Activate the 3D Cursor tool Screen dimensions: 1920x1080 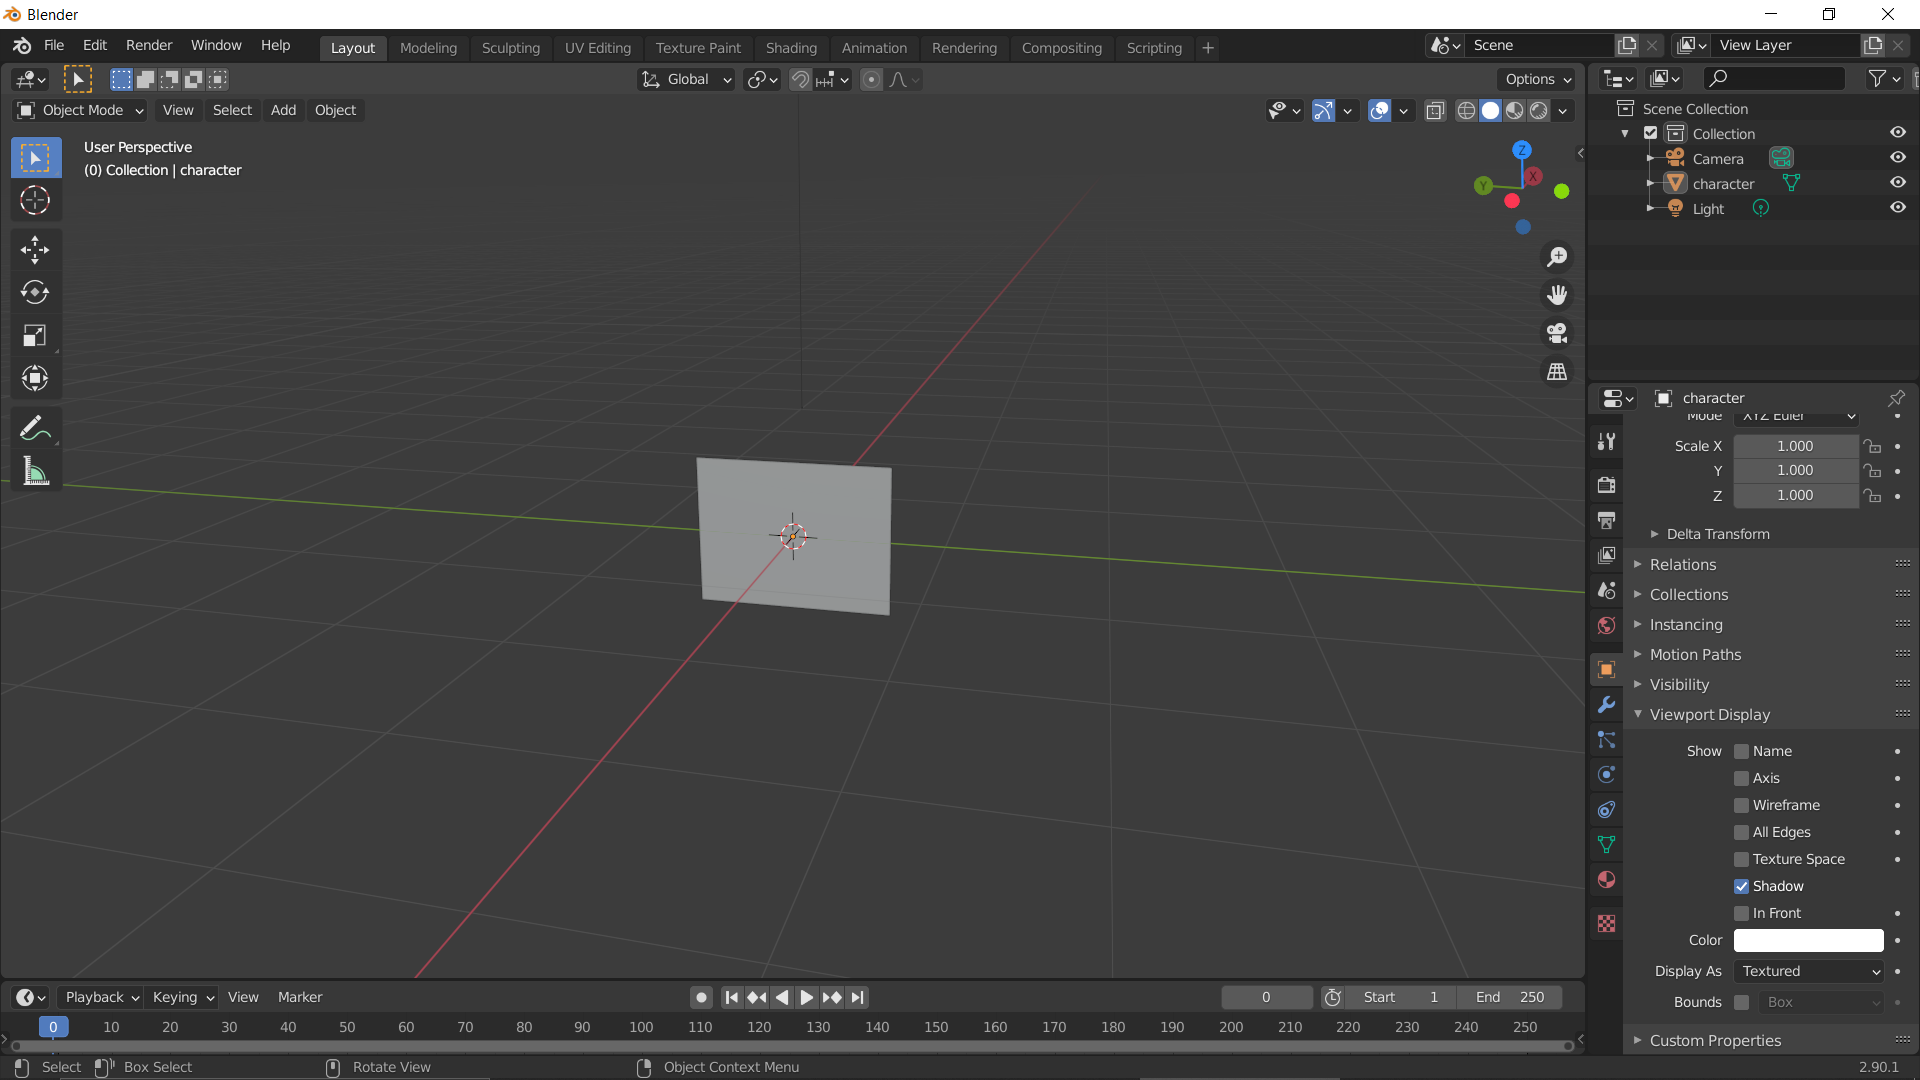click(x=35, y=200)
